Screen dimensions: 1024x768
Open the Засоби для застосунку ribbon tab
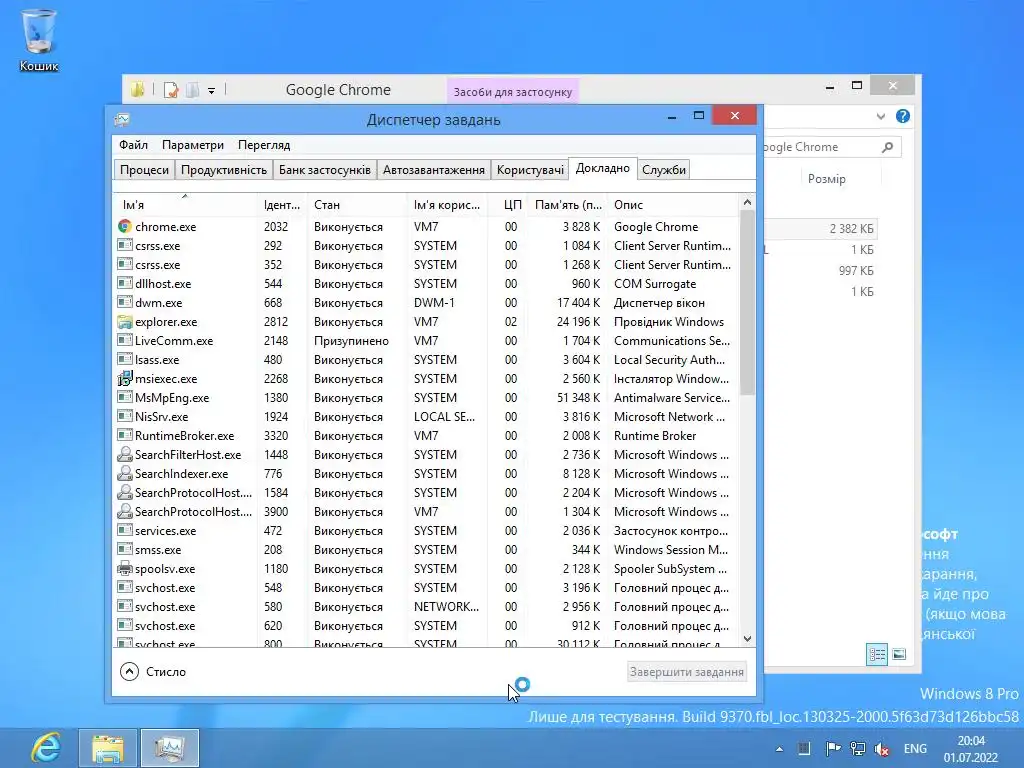click(x=513, y=92)
